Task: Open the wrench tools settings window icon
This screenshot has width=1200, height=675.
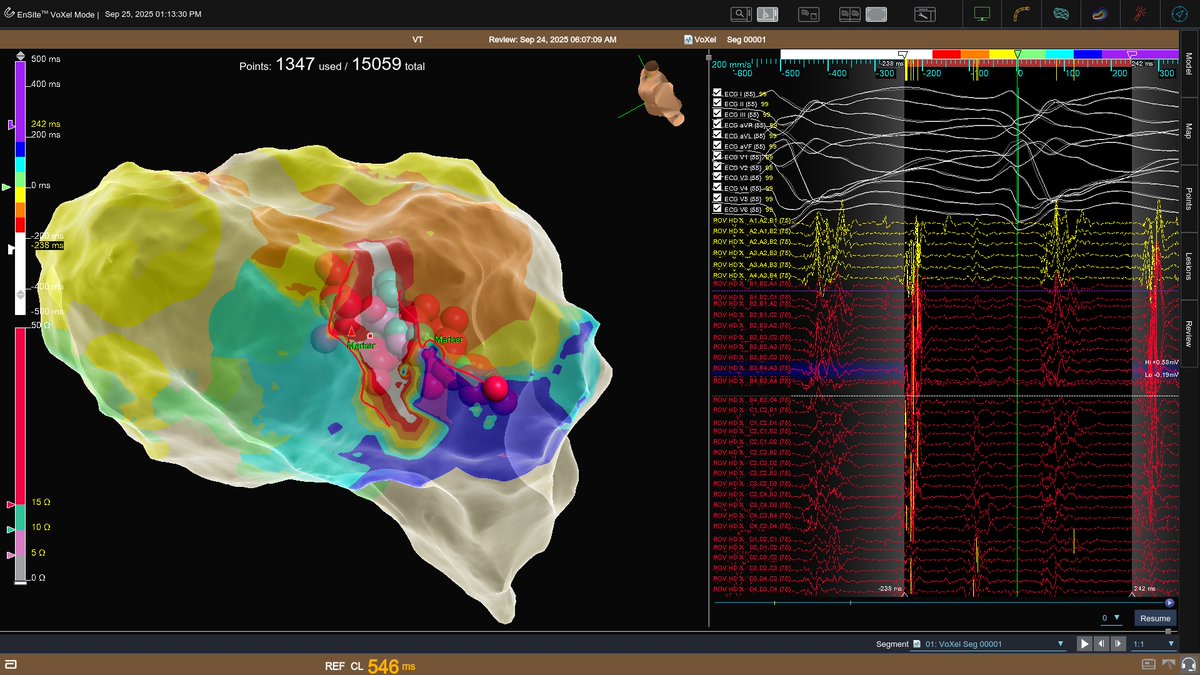Action: click(x=926, y=14)
